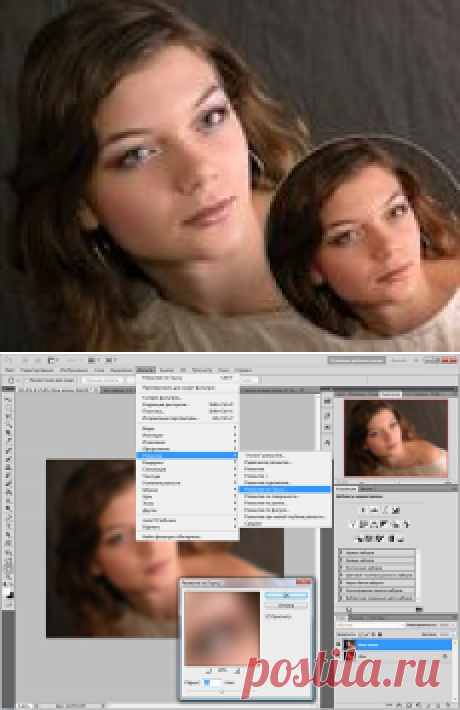Choose Surface Blur in the Blur submenu
Image resolution: width=460 pixels, height=710 pixels.
click(x=285, y=496)
